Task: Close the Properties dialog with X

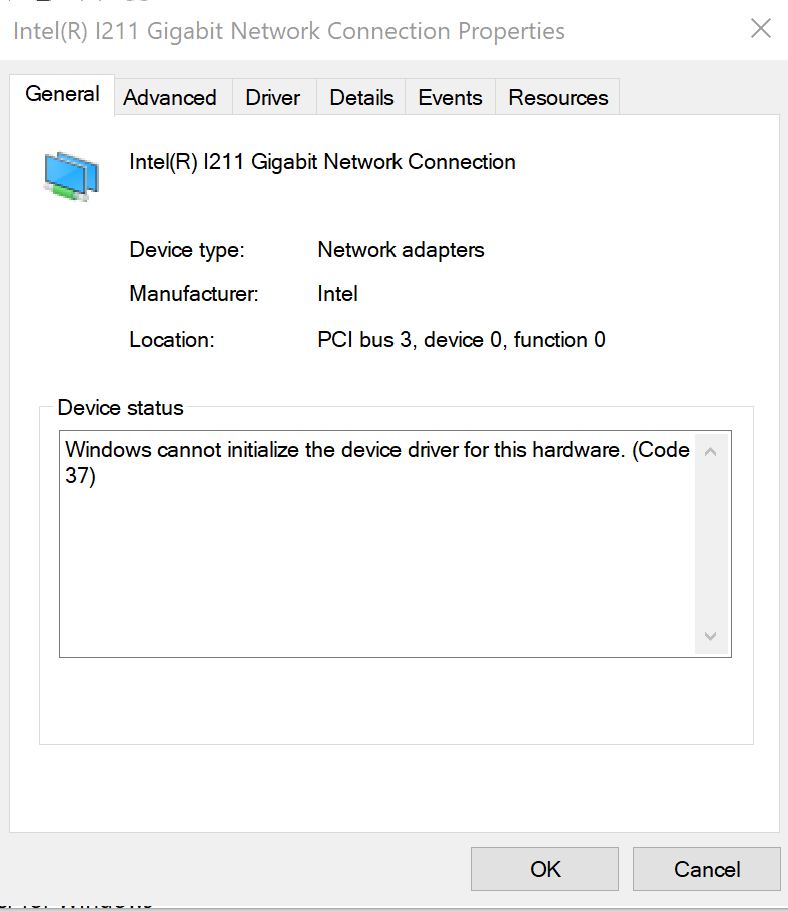Action: tap(761, 28)
